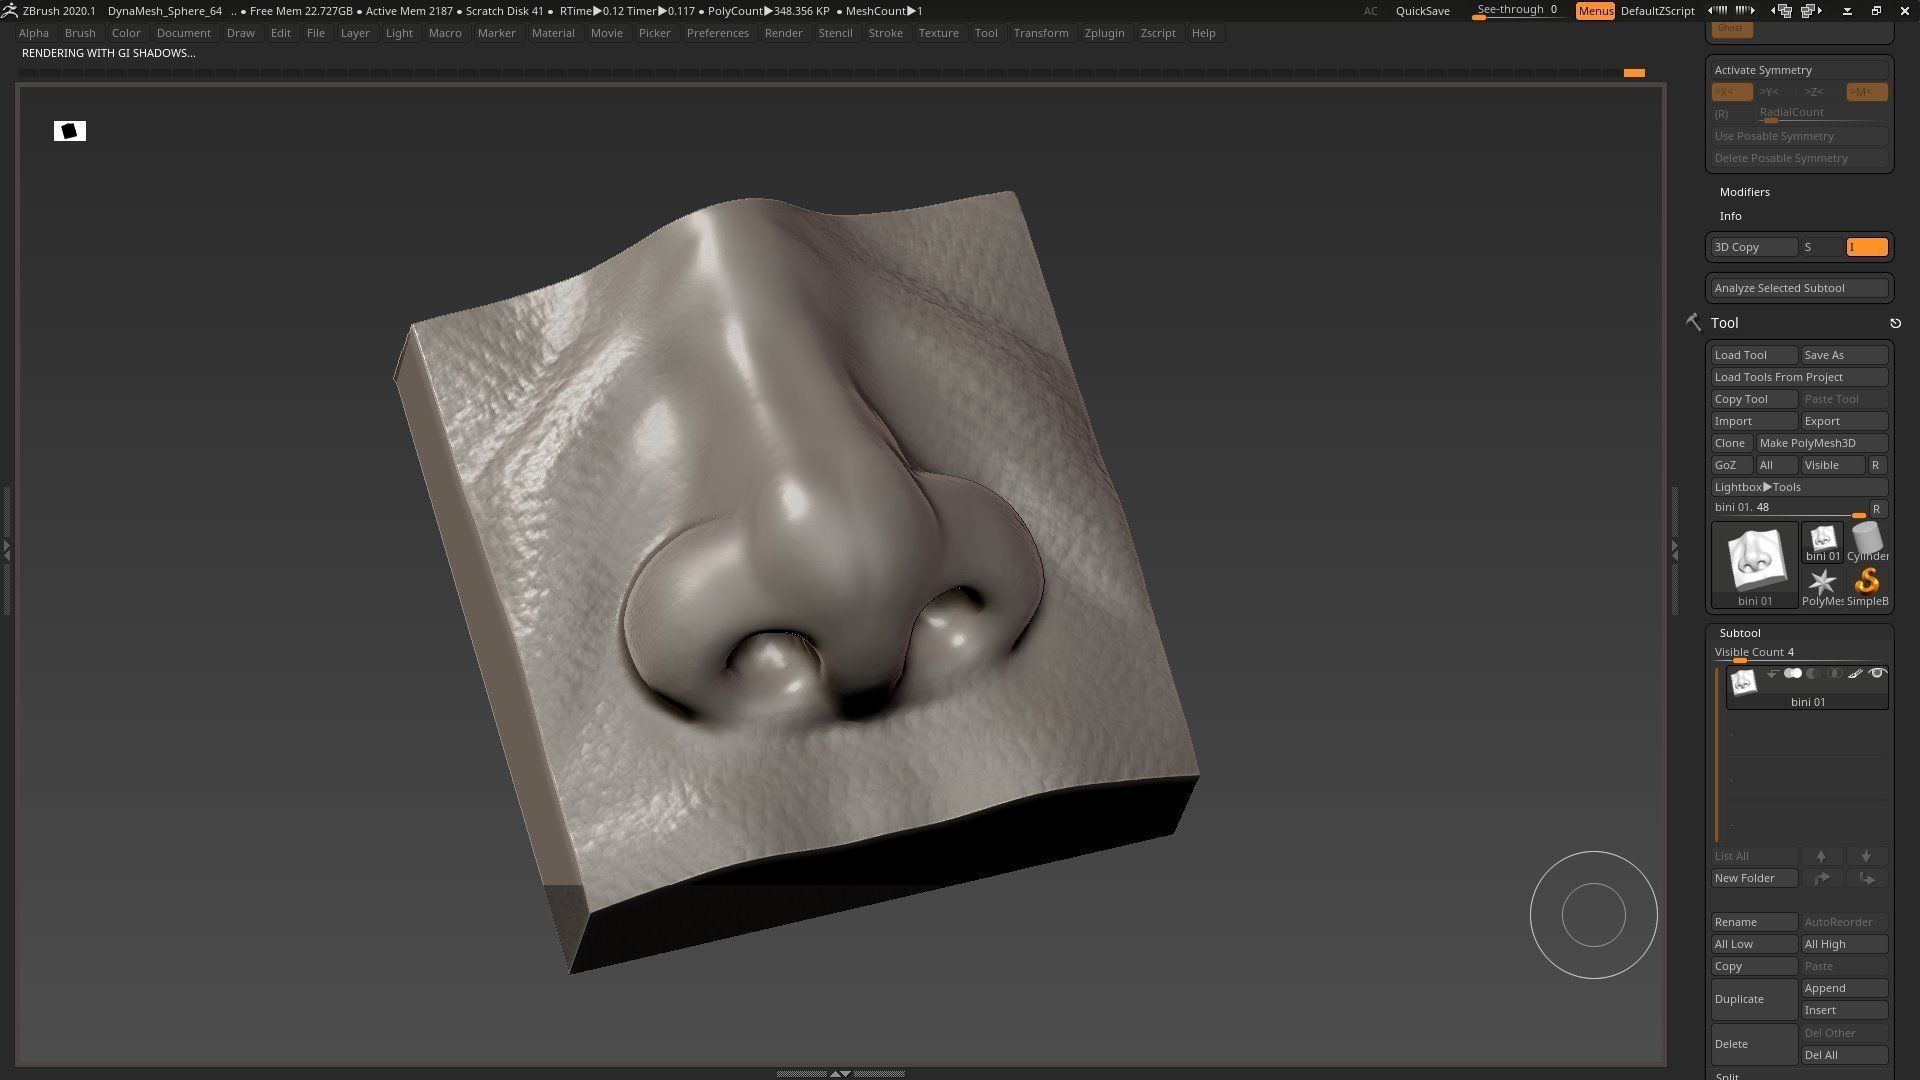Expand the left tray divider handle

6,550
